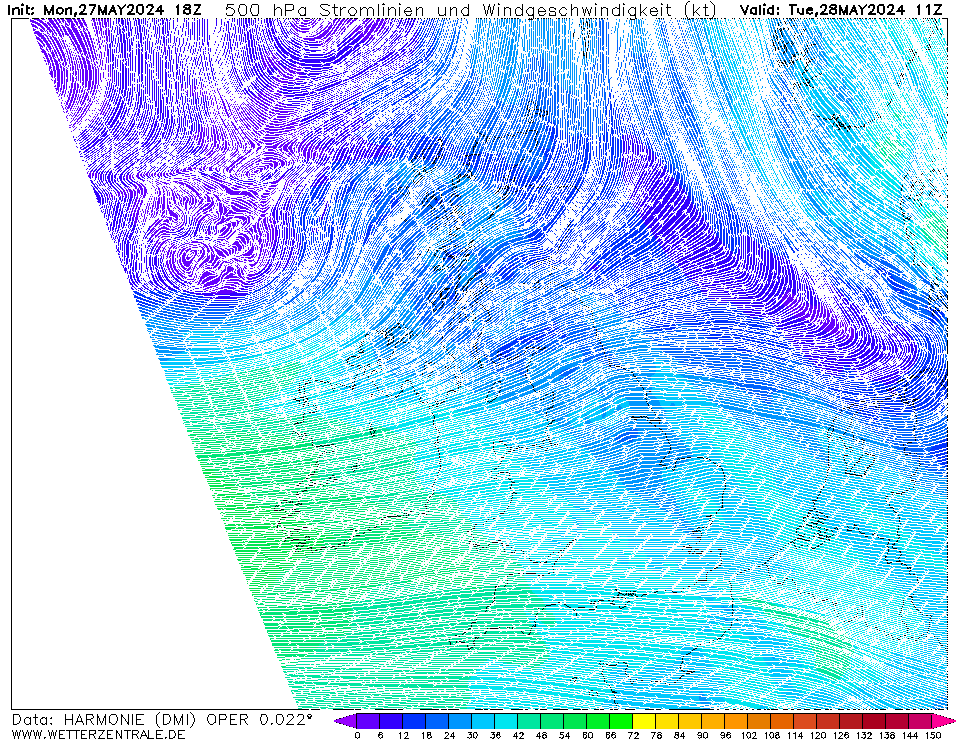Pick the dark red legend swatch between 132 and 138
This screenshot has width=959, height=741.
point(875,721)
